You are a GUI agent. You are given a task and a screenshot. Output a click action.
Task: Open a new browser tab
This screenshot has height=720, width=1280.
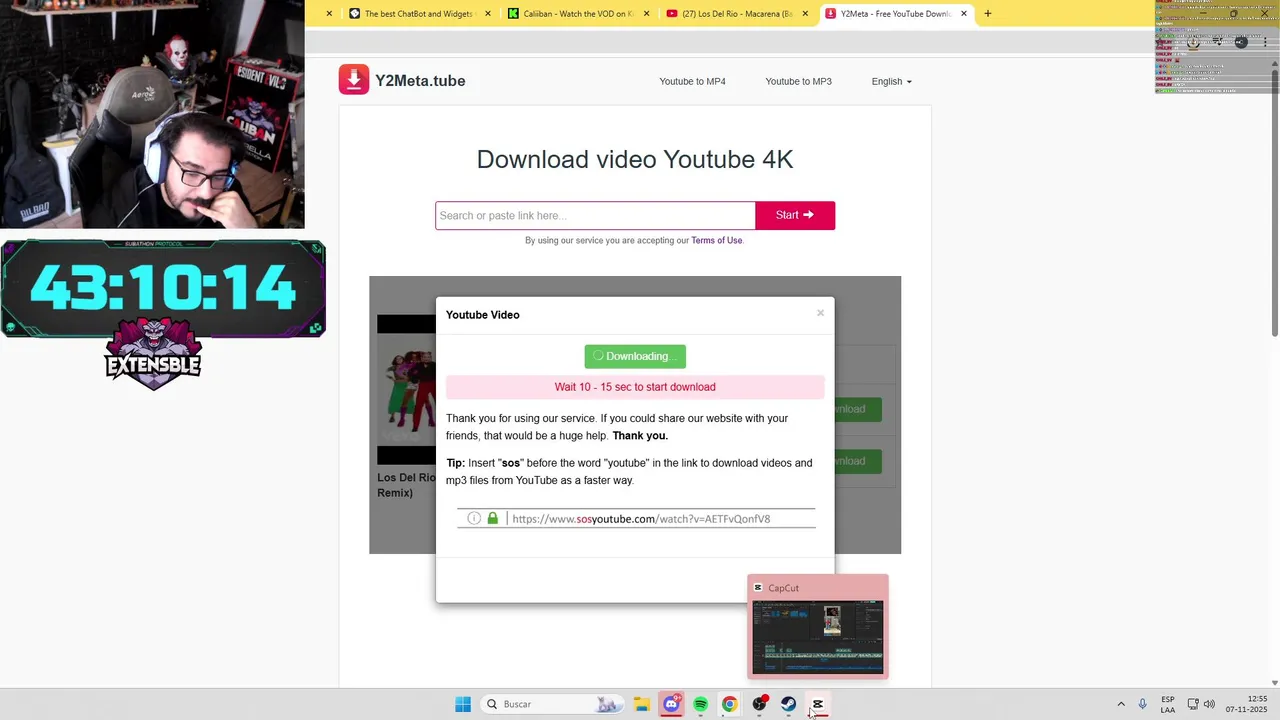tap(988, 14)
